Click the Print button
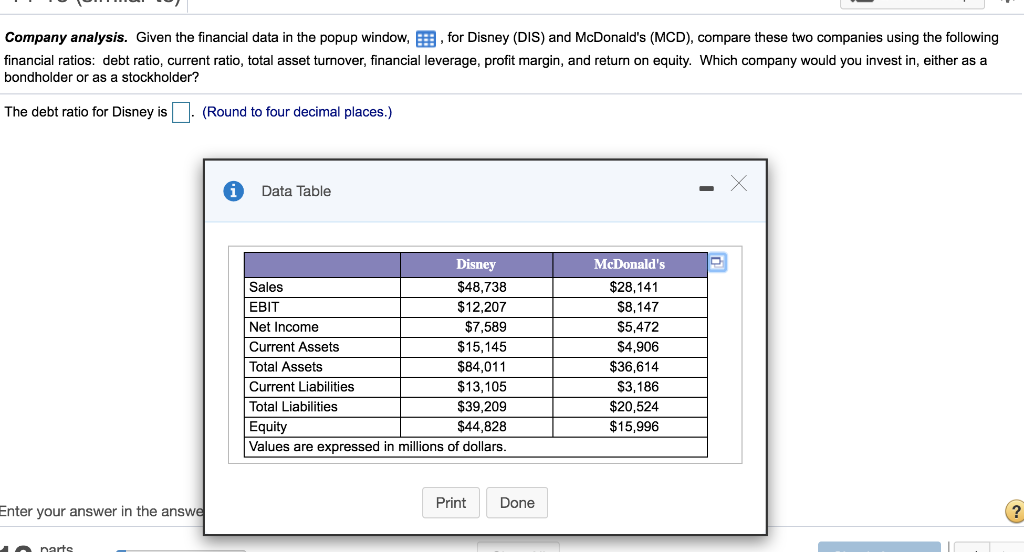Viewport: 1024px width, 552px height. (x=451, y=502)
